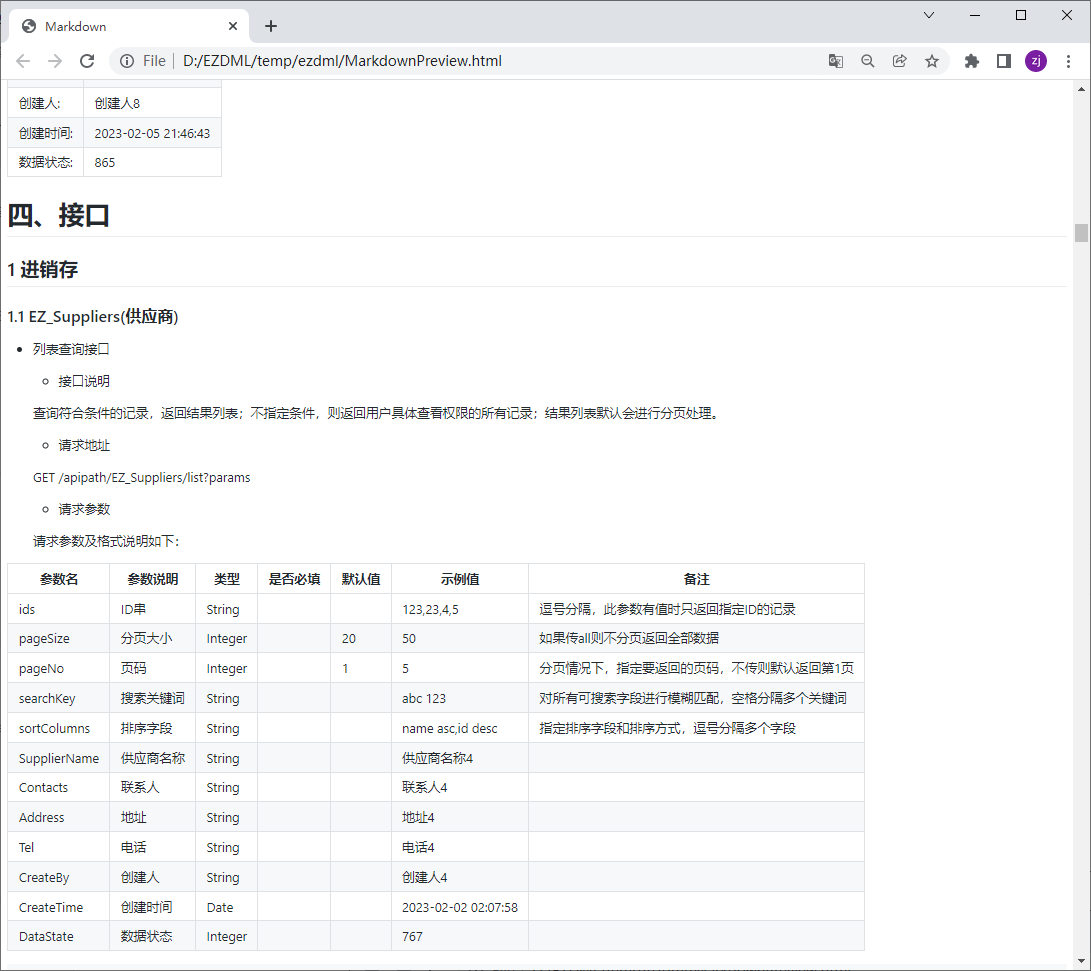Open the Chrome three-dot menu

coord(1068,61)
